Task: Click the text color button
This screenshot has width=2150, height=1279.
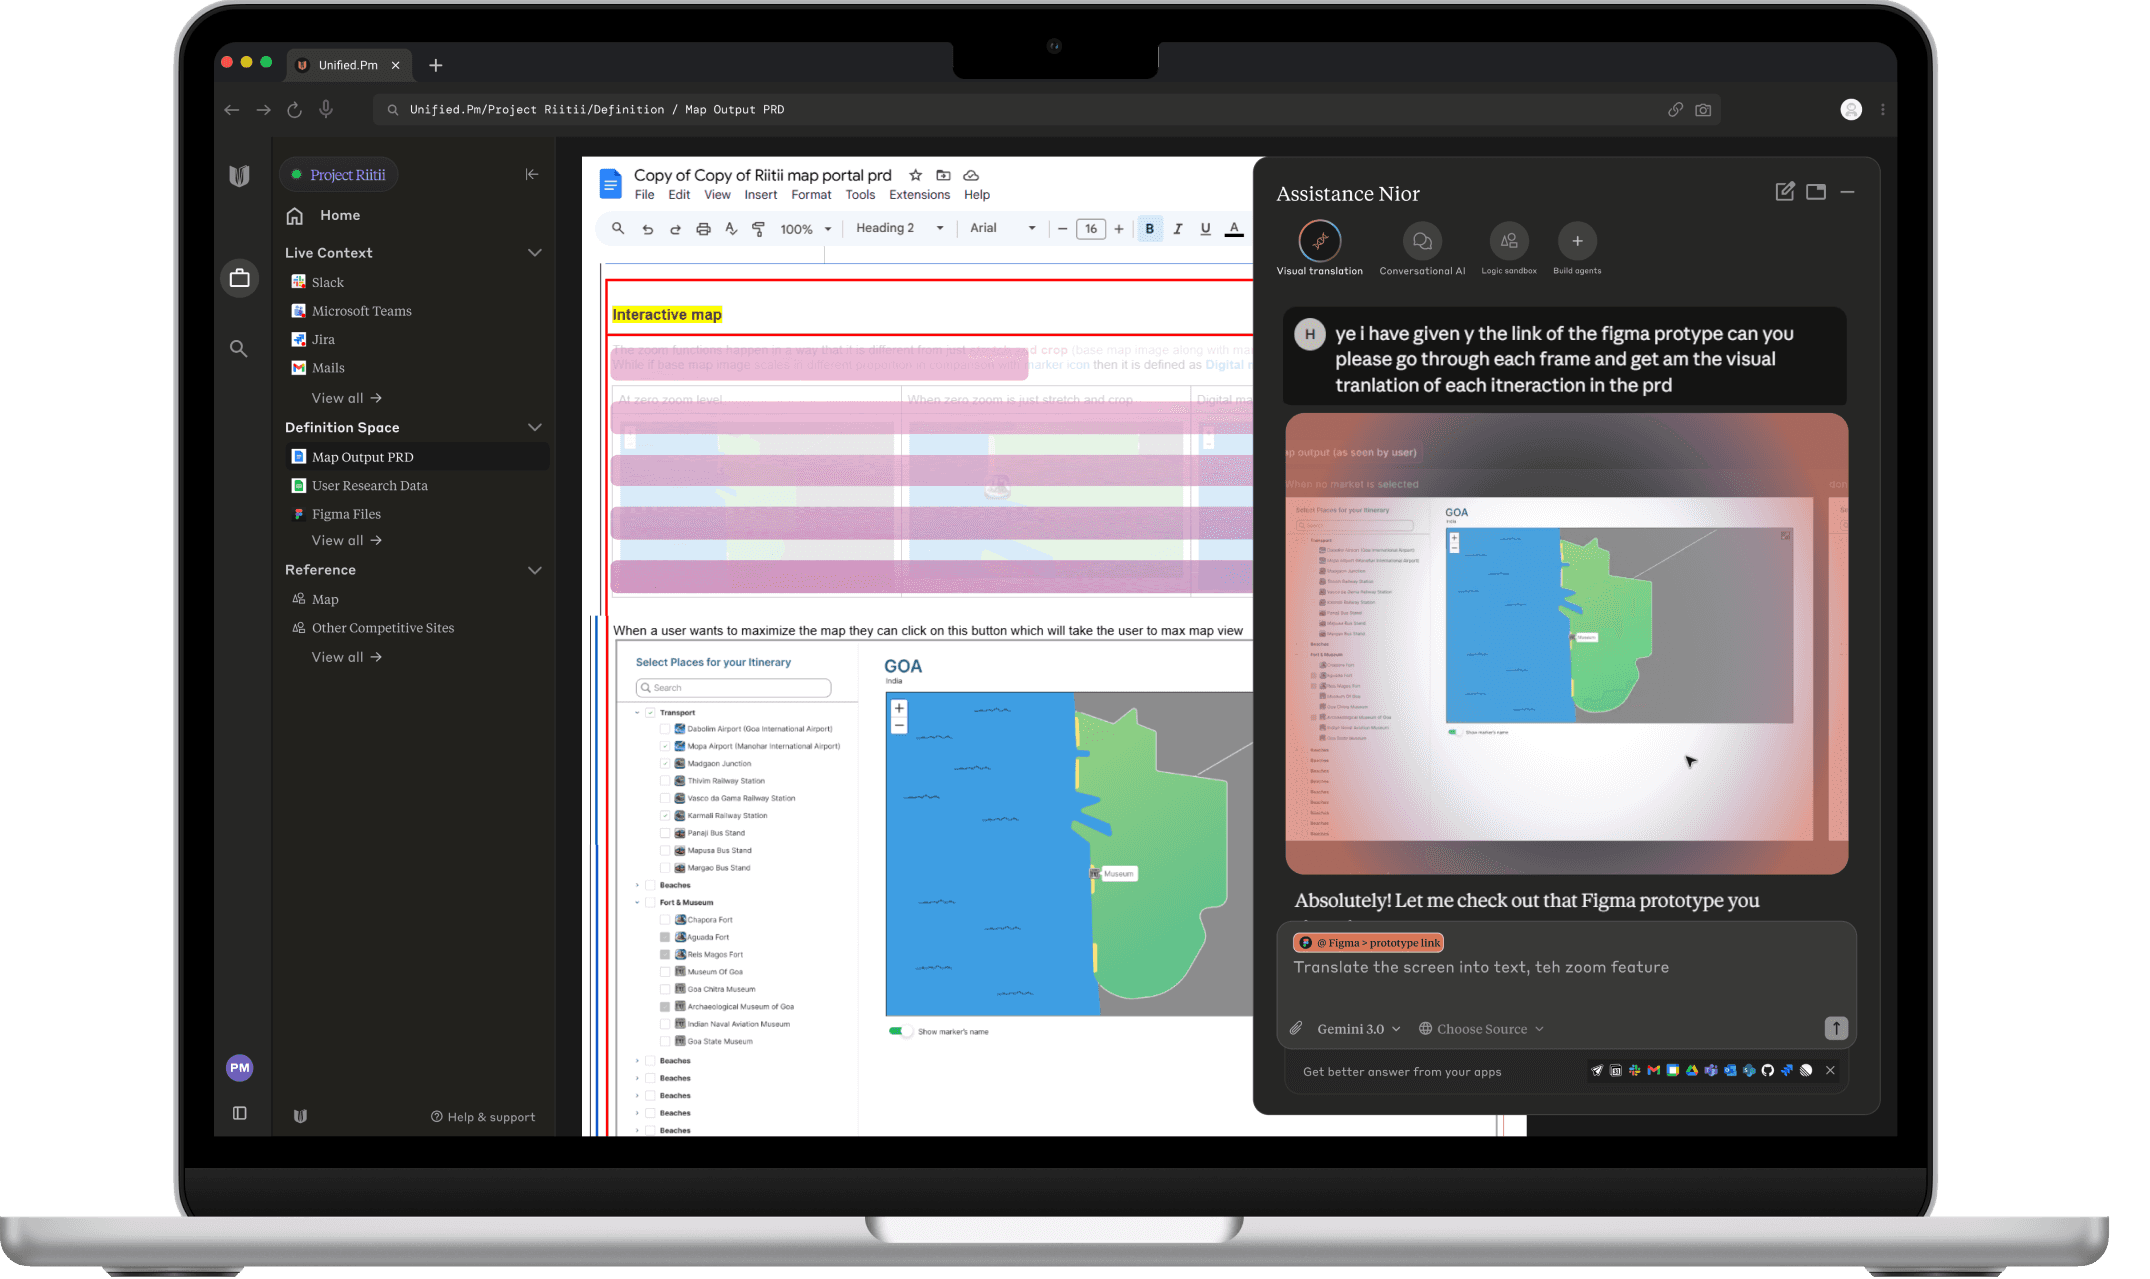Action: coord(1234,229)
